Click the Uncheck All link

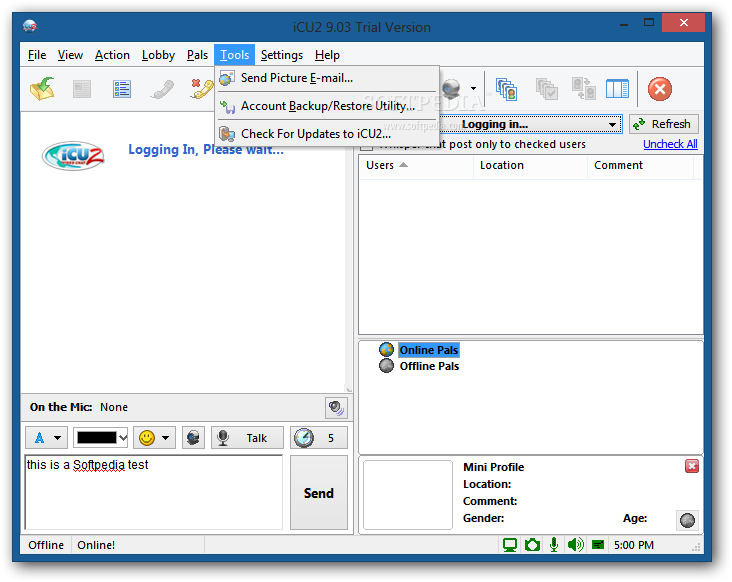(x=670, y=144)
